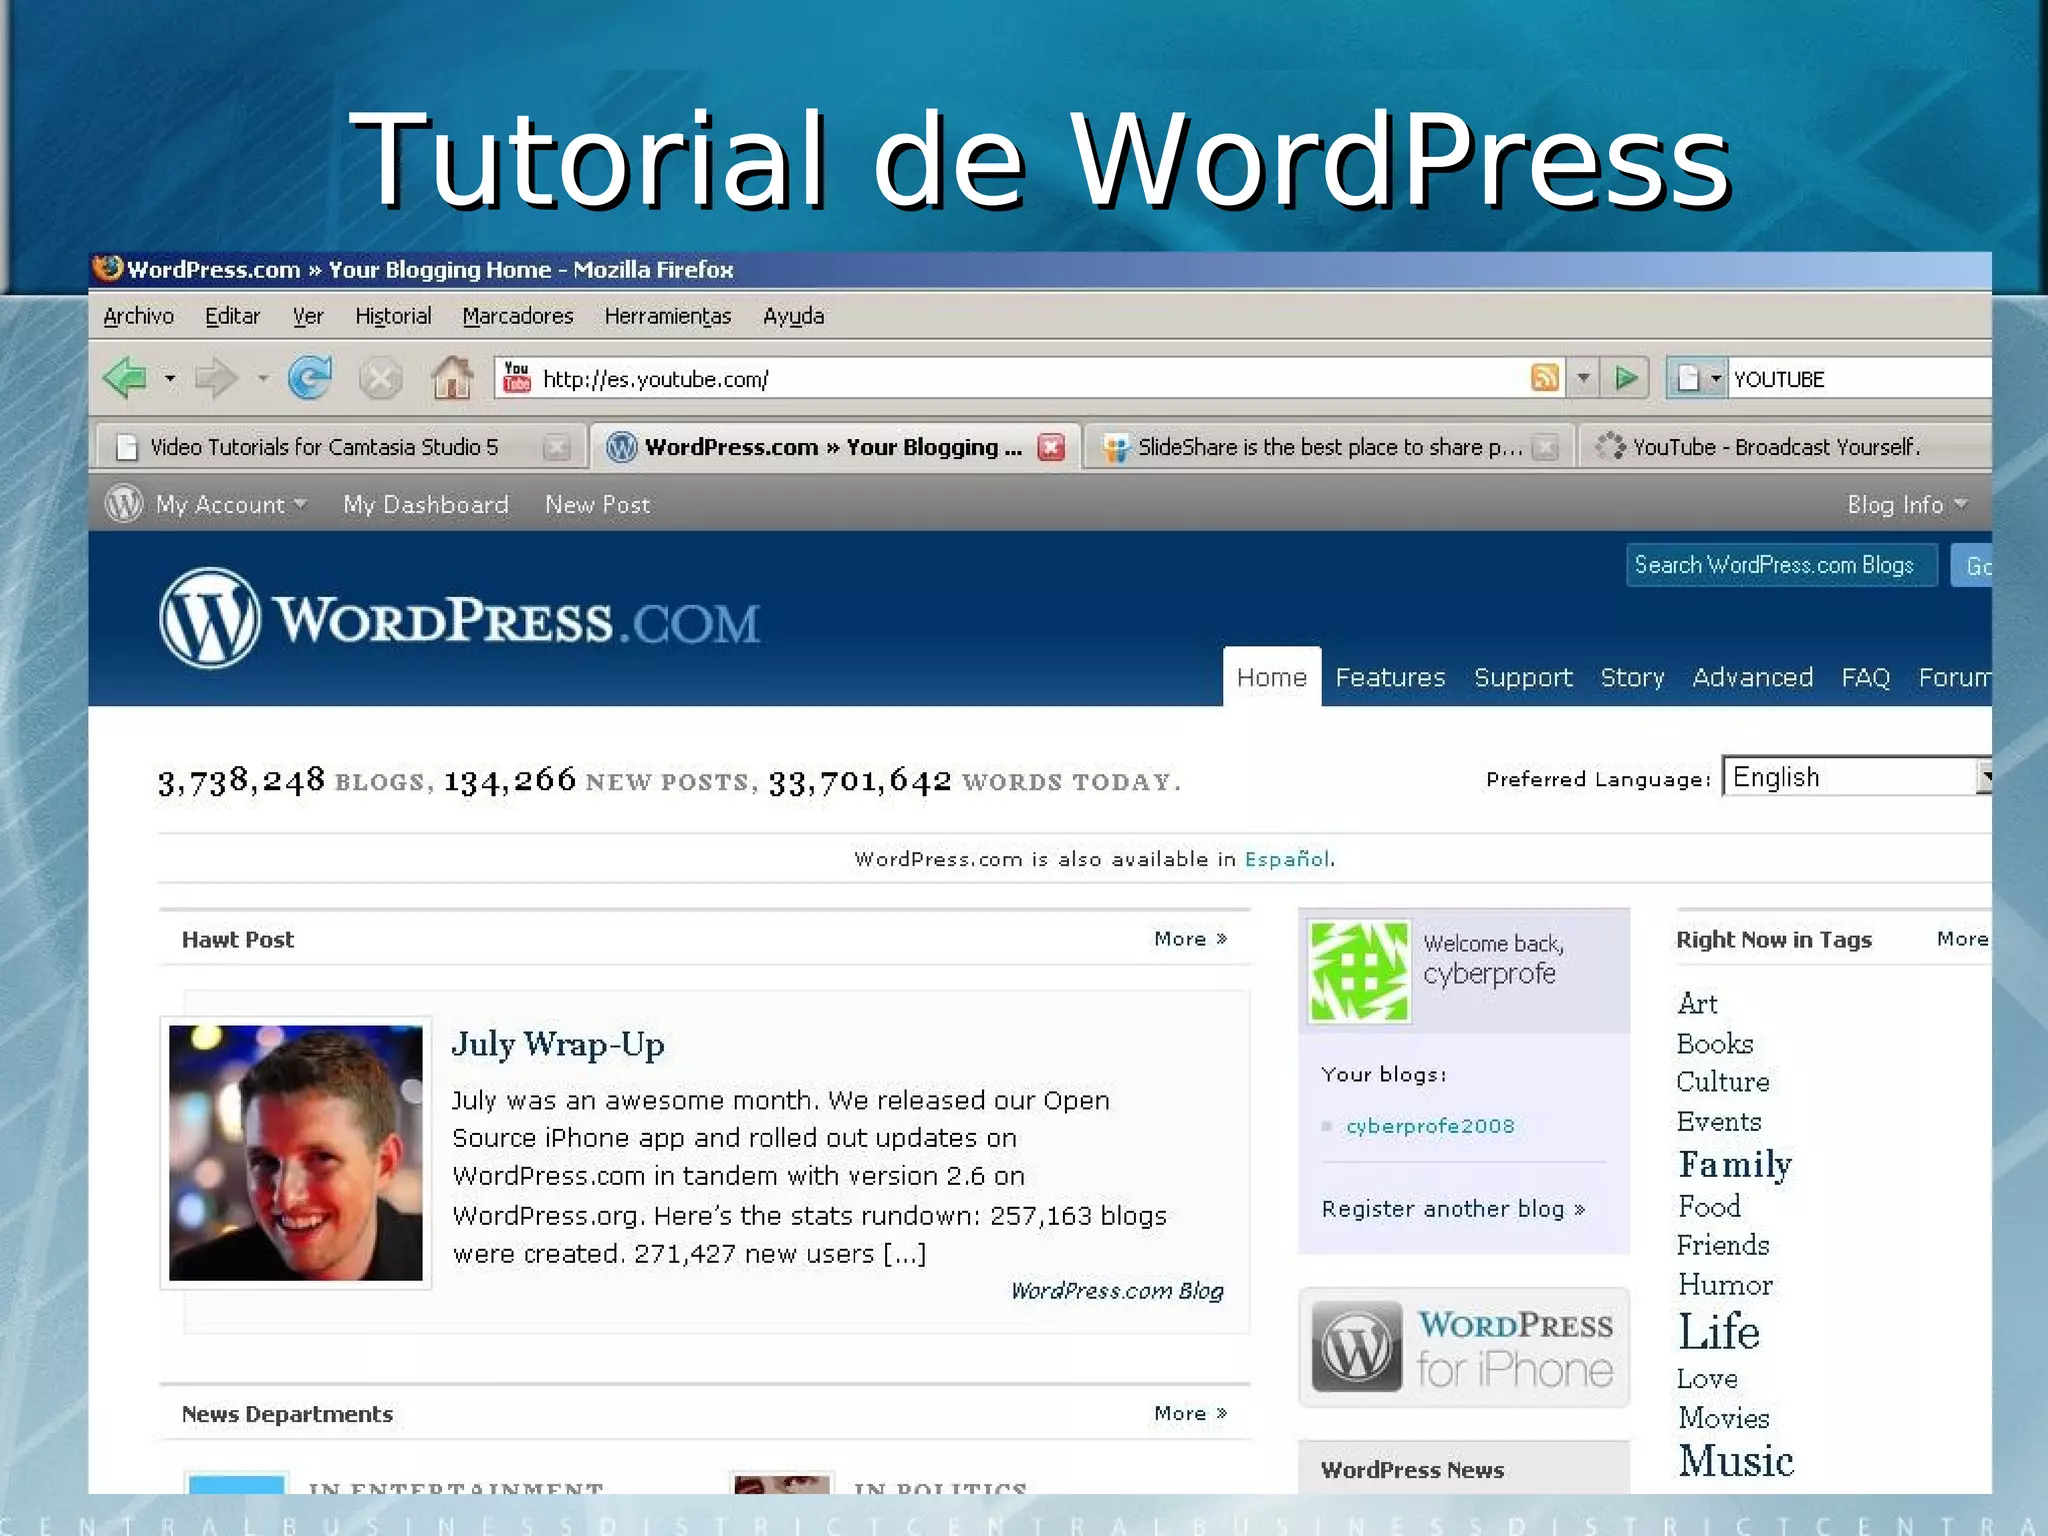Open the address bar history dropdown
Image resolution: width=2048 pixels, height=1536 pixels.
point(1583,378)
